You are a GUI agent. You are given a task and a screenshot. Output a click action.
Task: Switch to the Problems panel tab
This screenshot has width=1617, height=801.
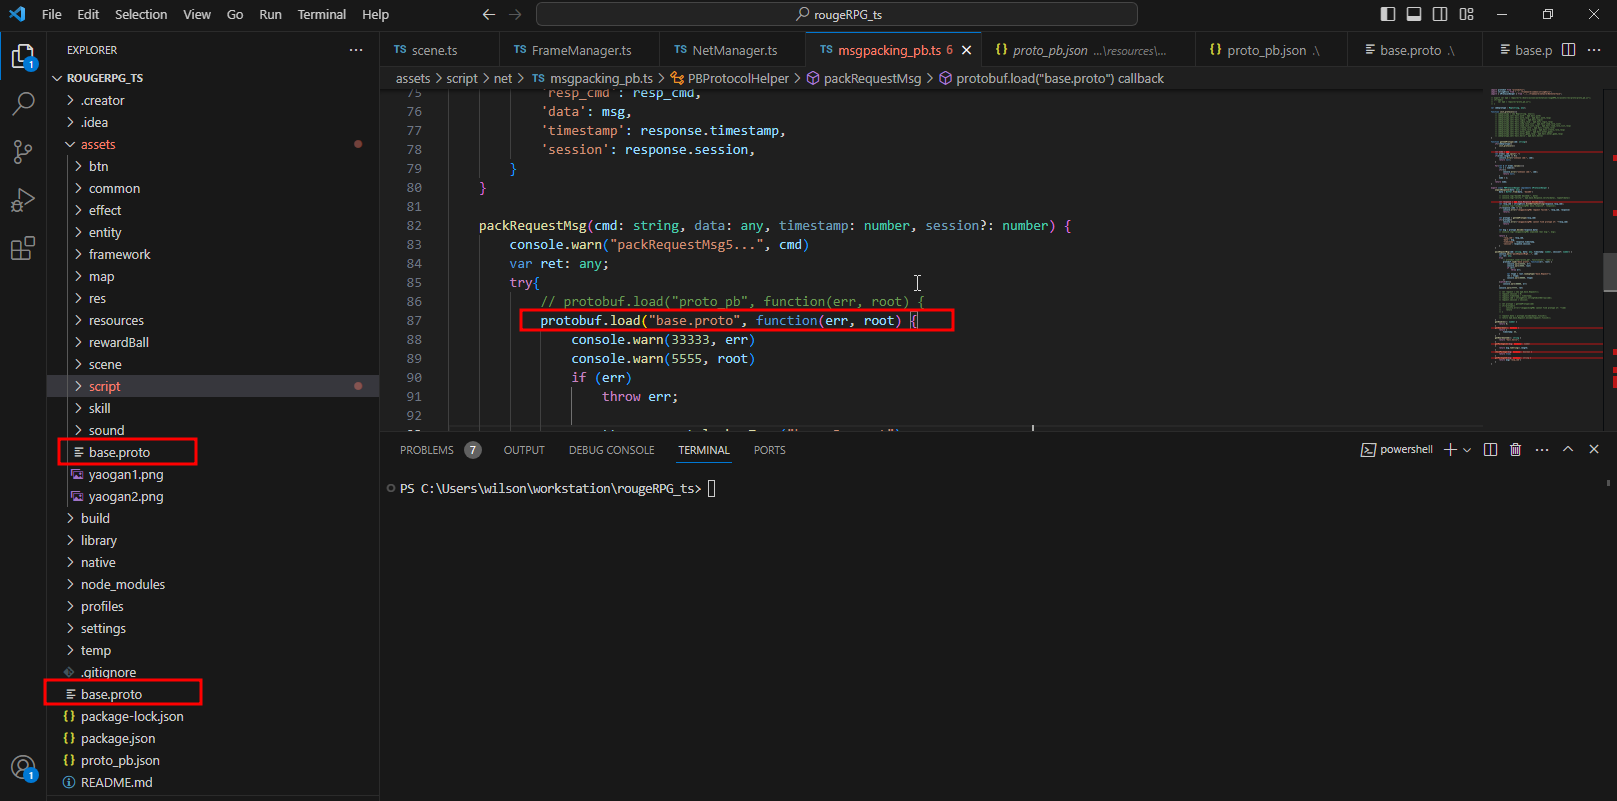(x=427, y=450)
